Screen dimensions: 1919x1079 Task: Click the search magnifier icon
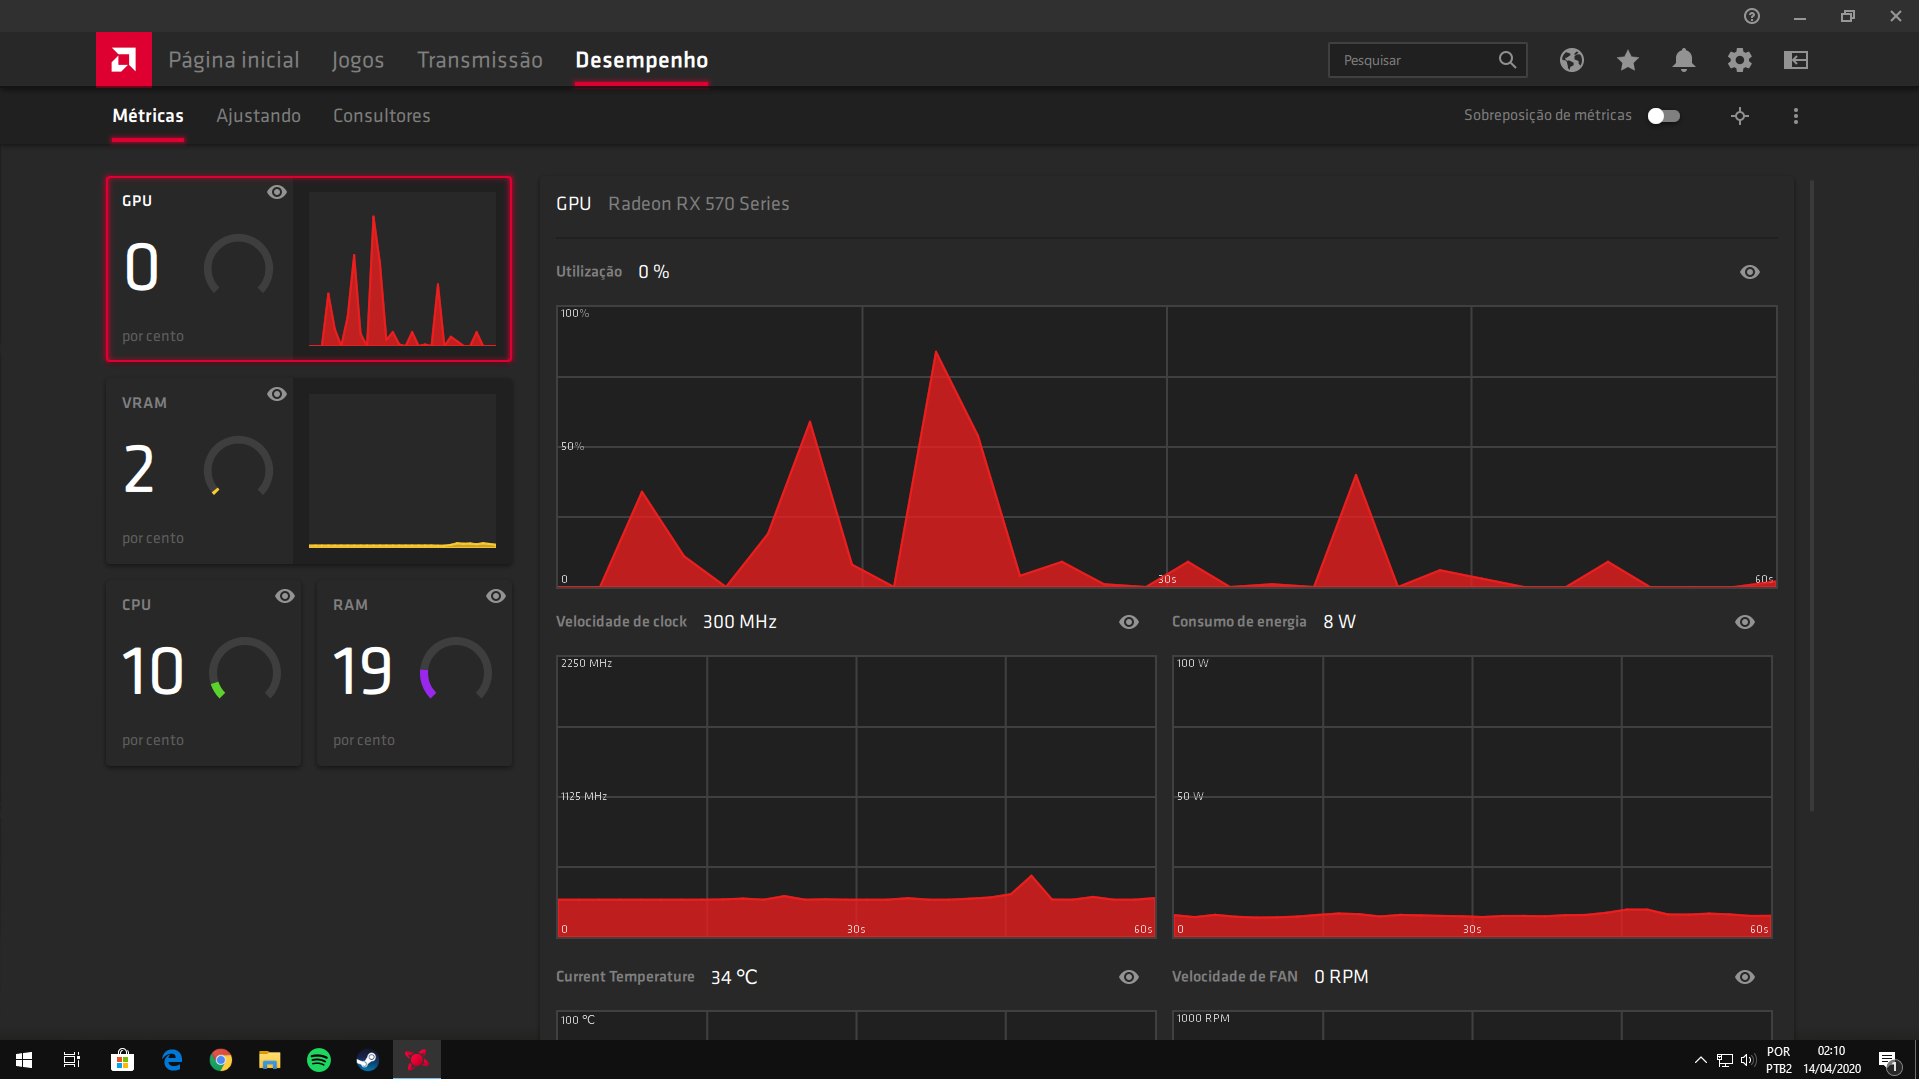1507,60
